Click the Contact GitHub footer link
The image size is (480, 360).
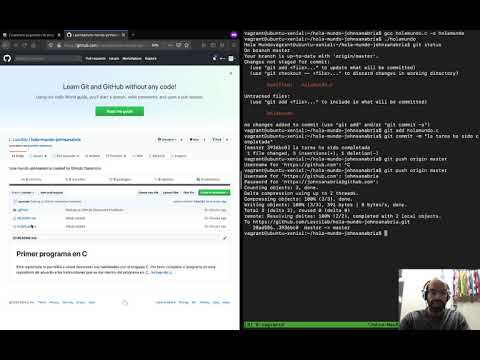(x=165, y=302)
